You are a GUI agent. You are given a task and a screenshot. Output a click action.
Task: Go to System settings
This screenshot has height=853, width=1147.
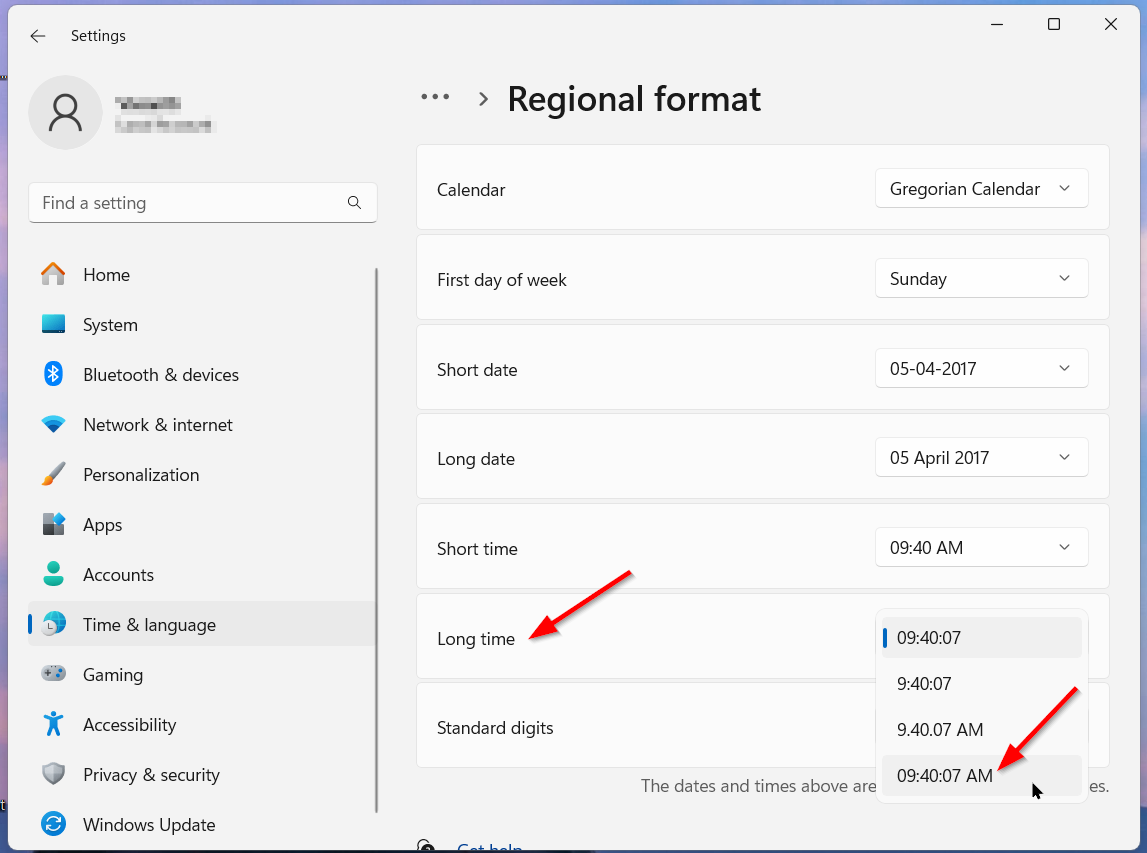pyautogui.click(x=202, y=325)
